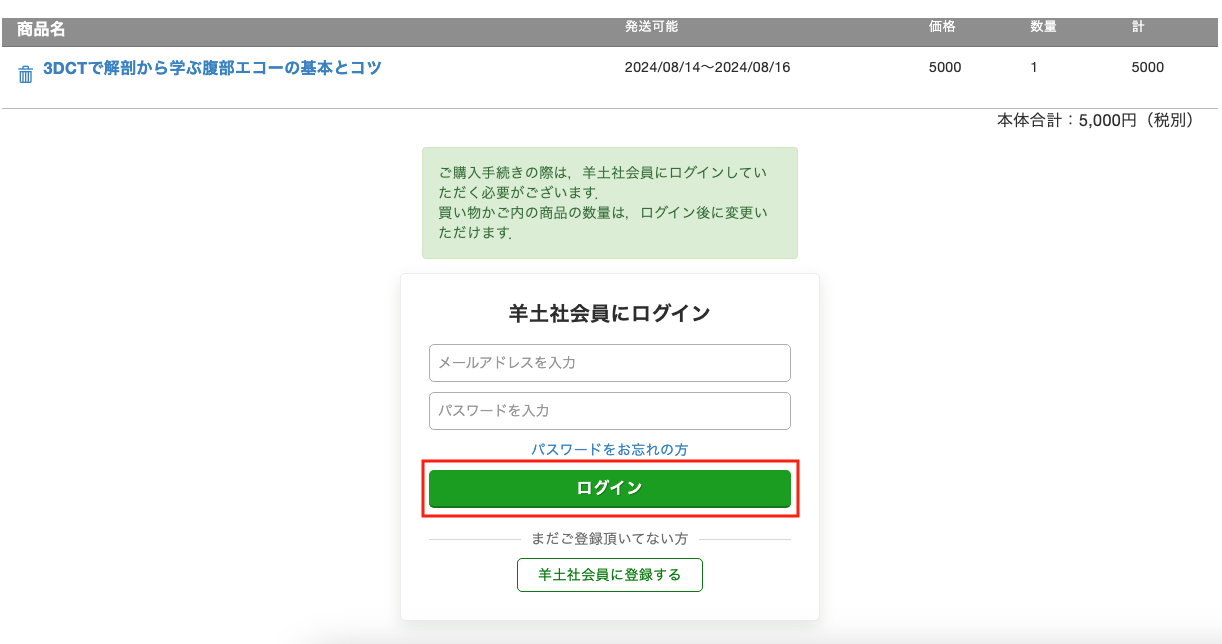Image resolution: width=1222 pixels, height=644 pixels.
Task: Click the 5000 value under 価格
Action: pos(945,68)
